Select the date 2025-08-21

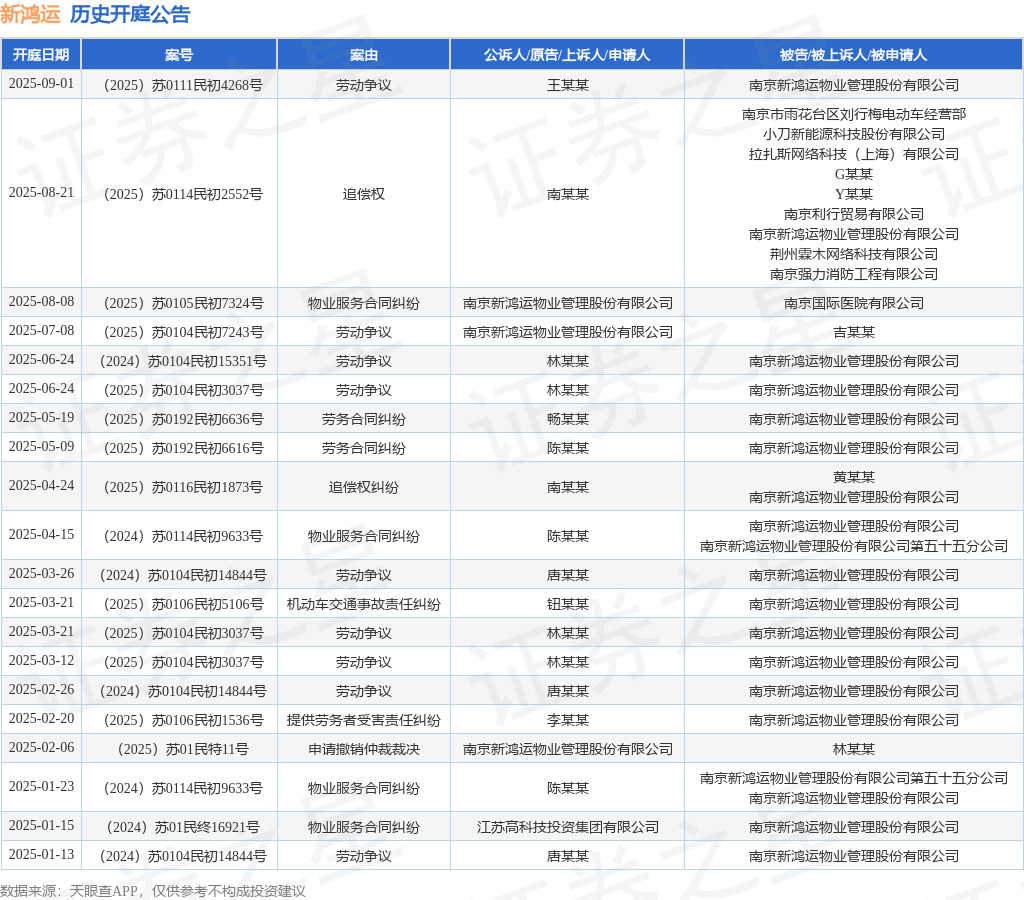(41, 193)
